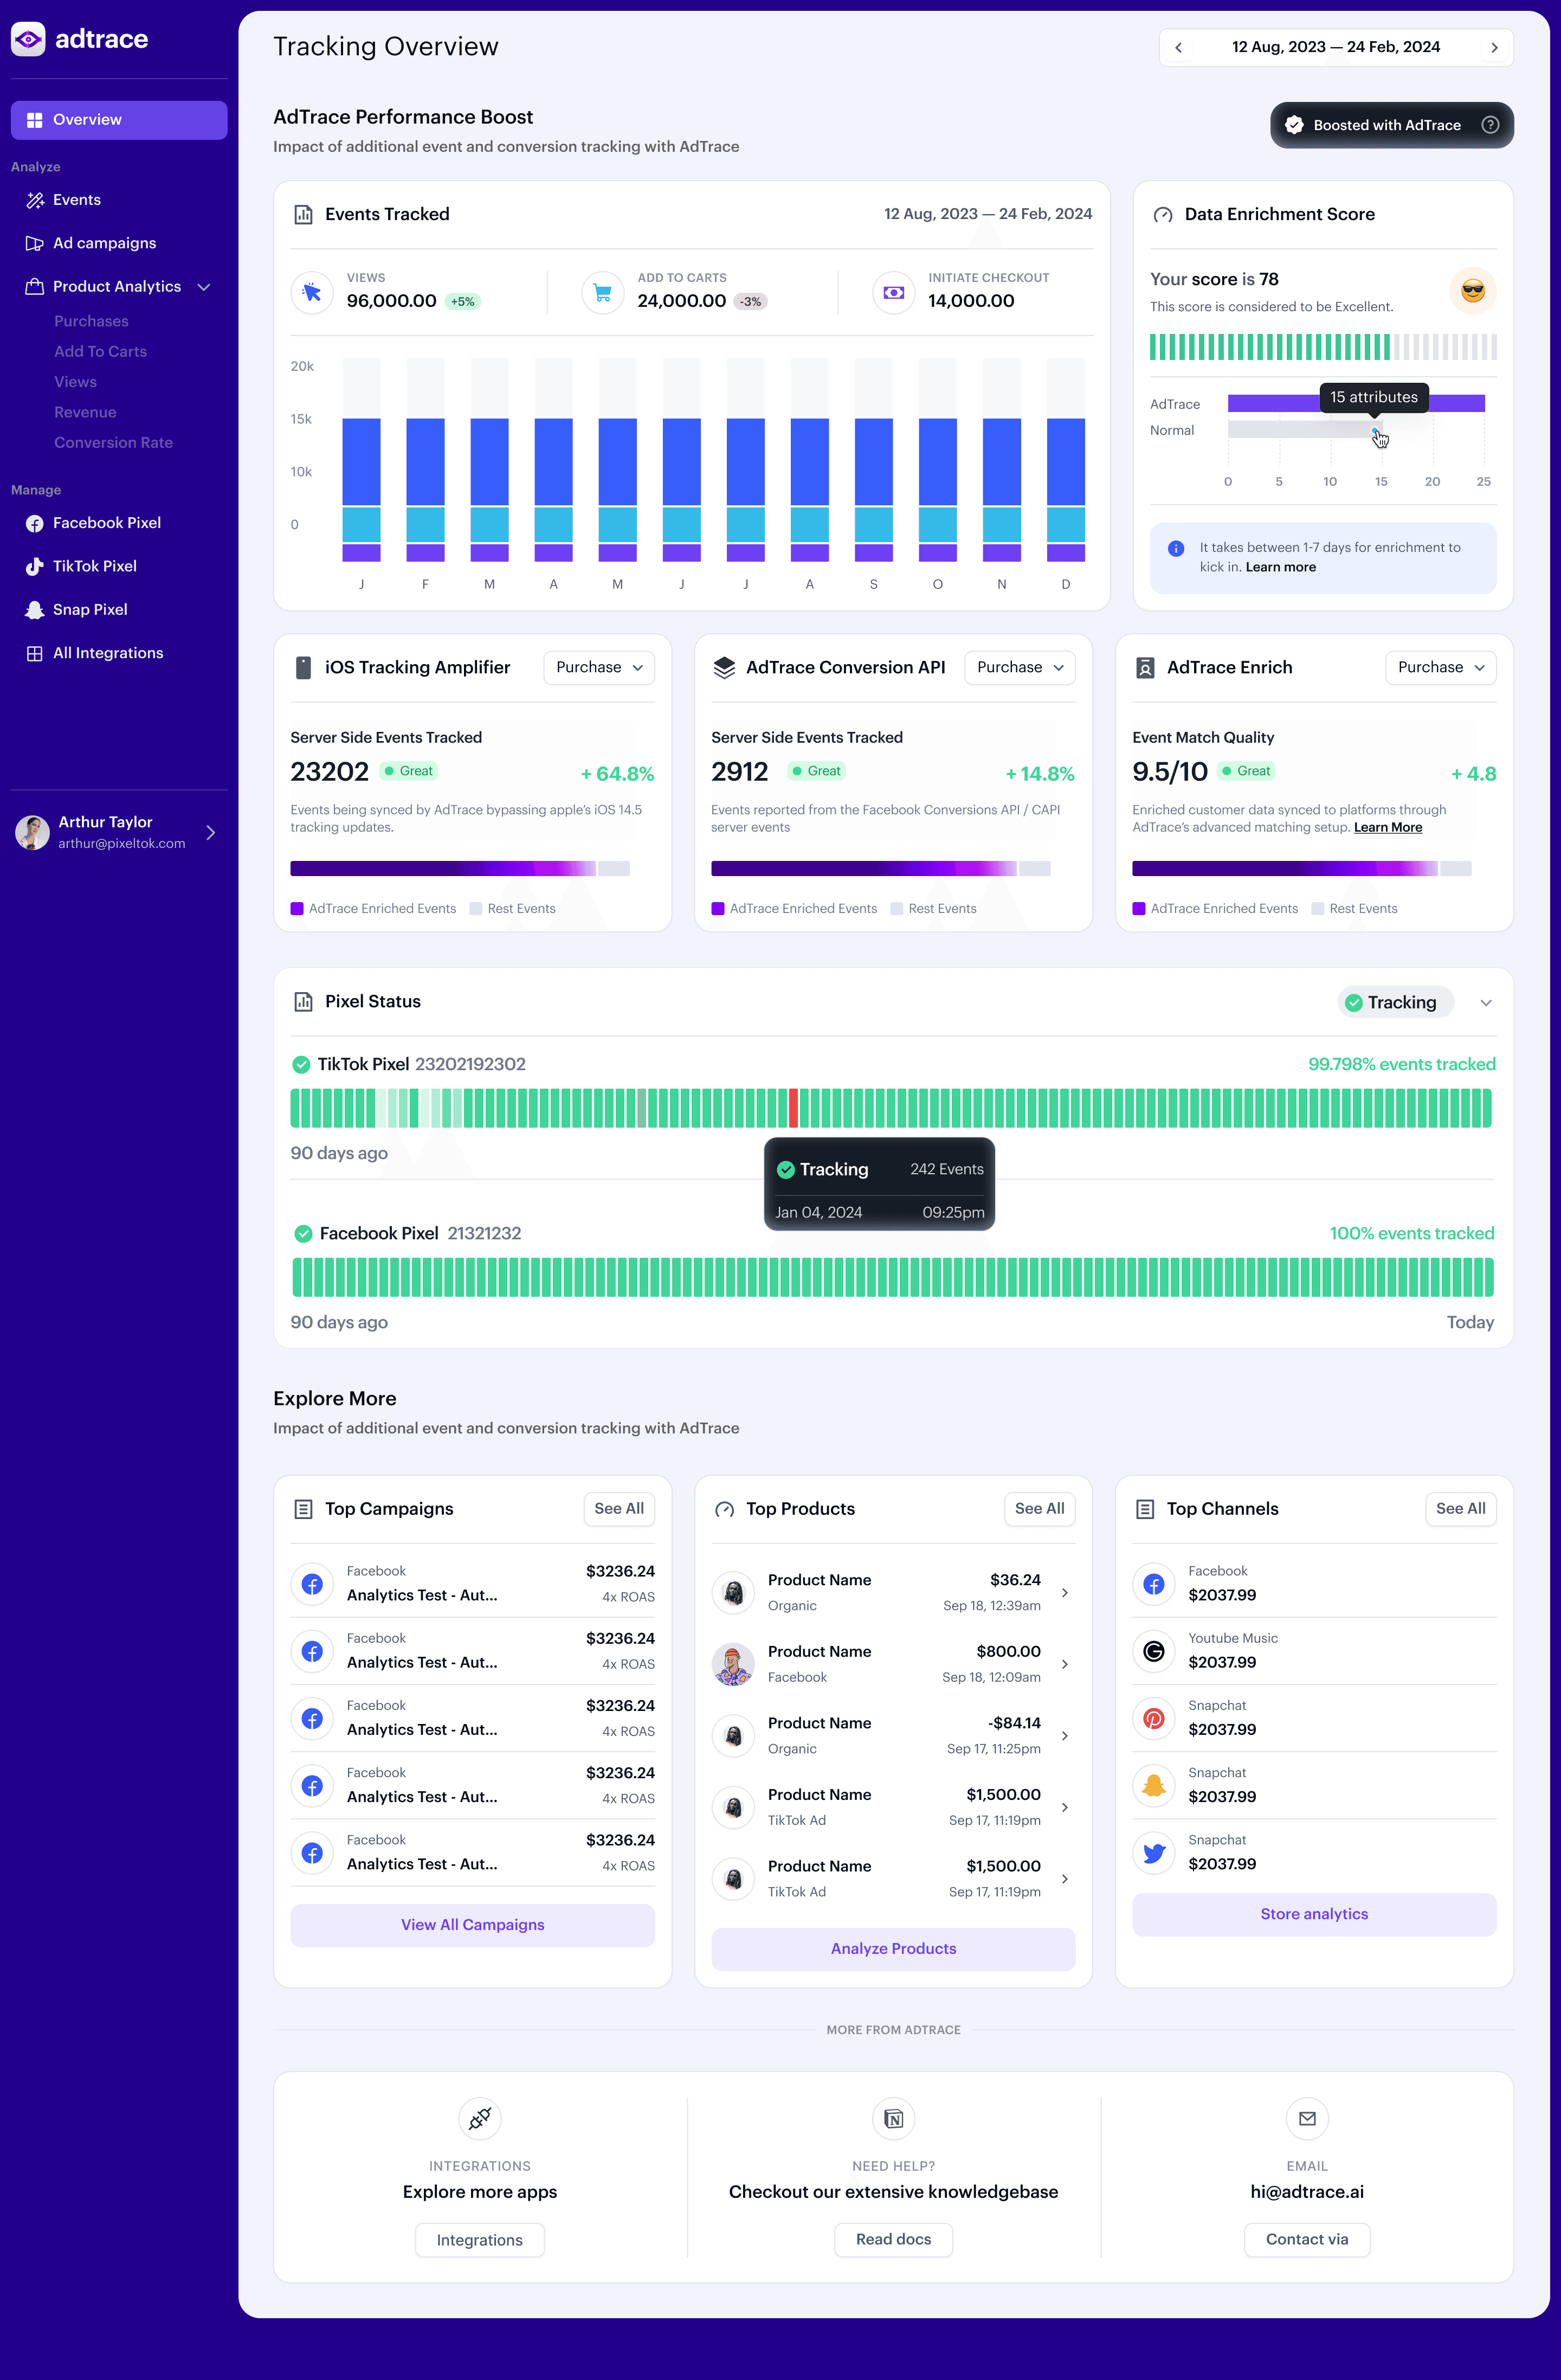Go to previous date range arrow
The image size is (1561, 2380).
(1178, 47)
